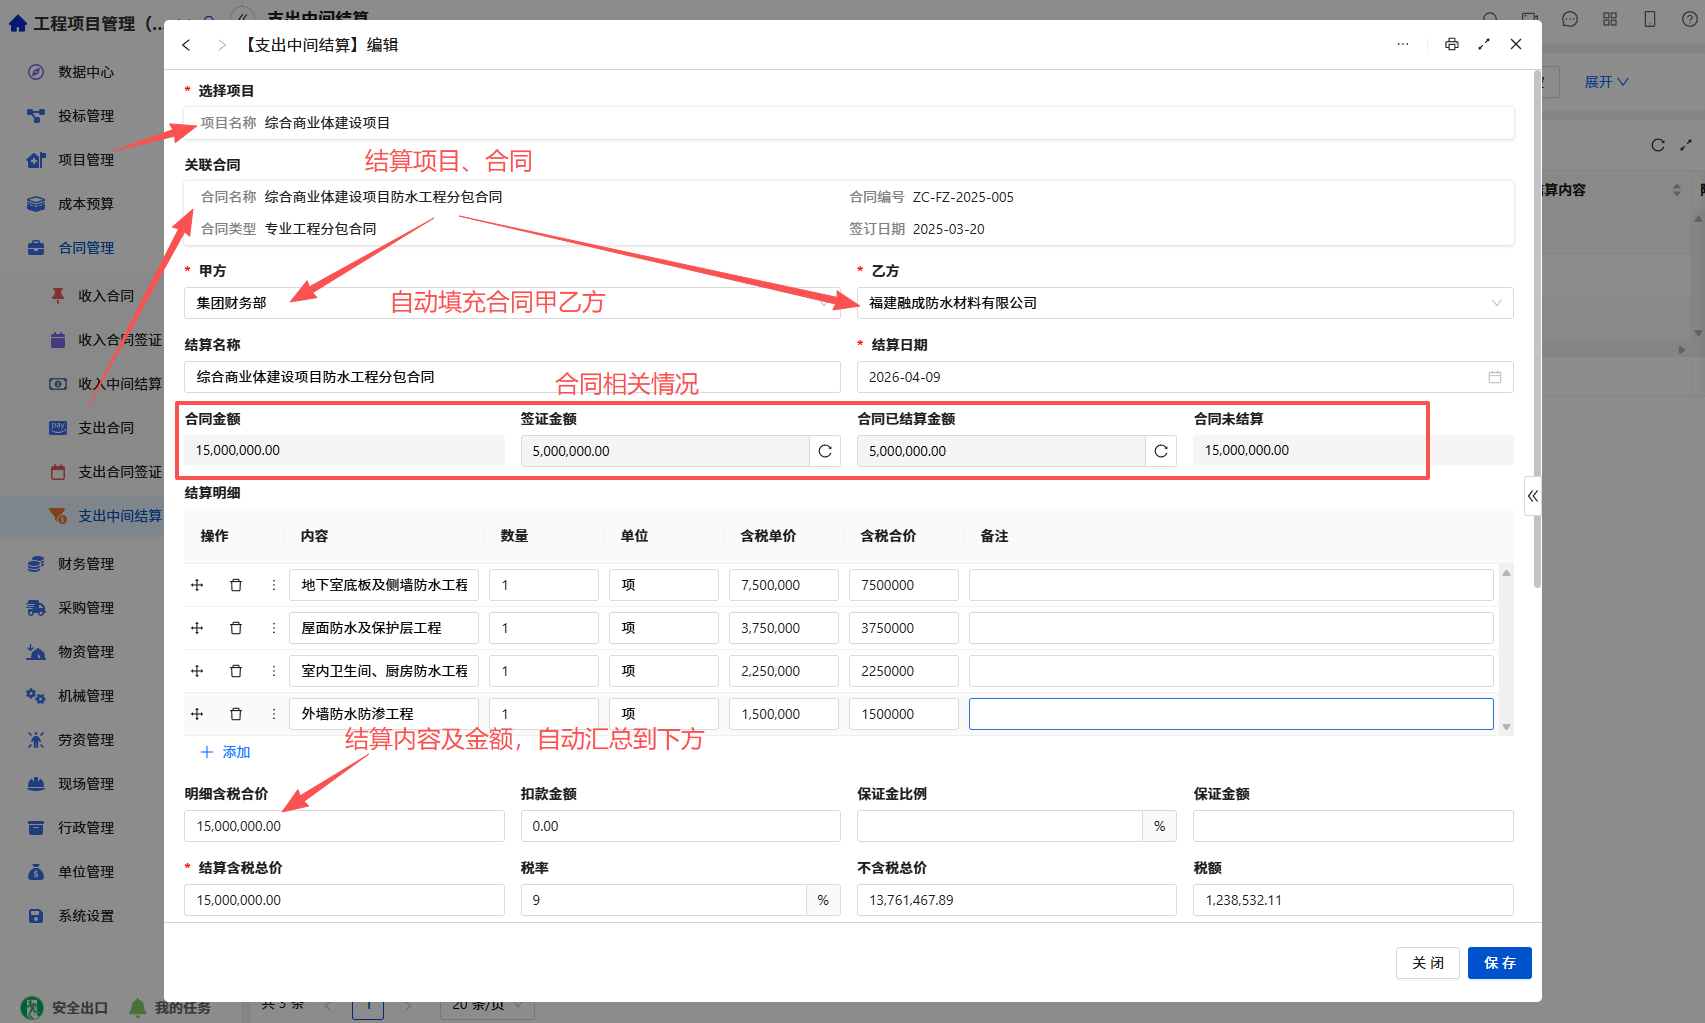Viewport: 1705px width, 1023px height.
Task: Go to next record arrow
Action: pos(221,45)
